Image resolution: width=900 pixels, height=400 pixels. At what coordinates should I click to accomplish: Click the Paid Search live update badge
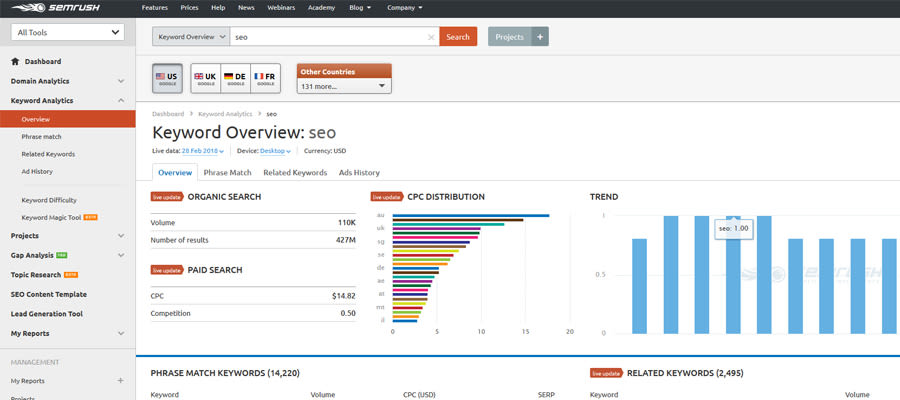click(167, 270)
